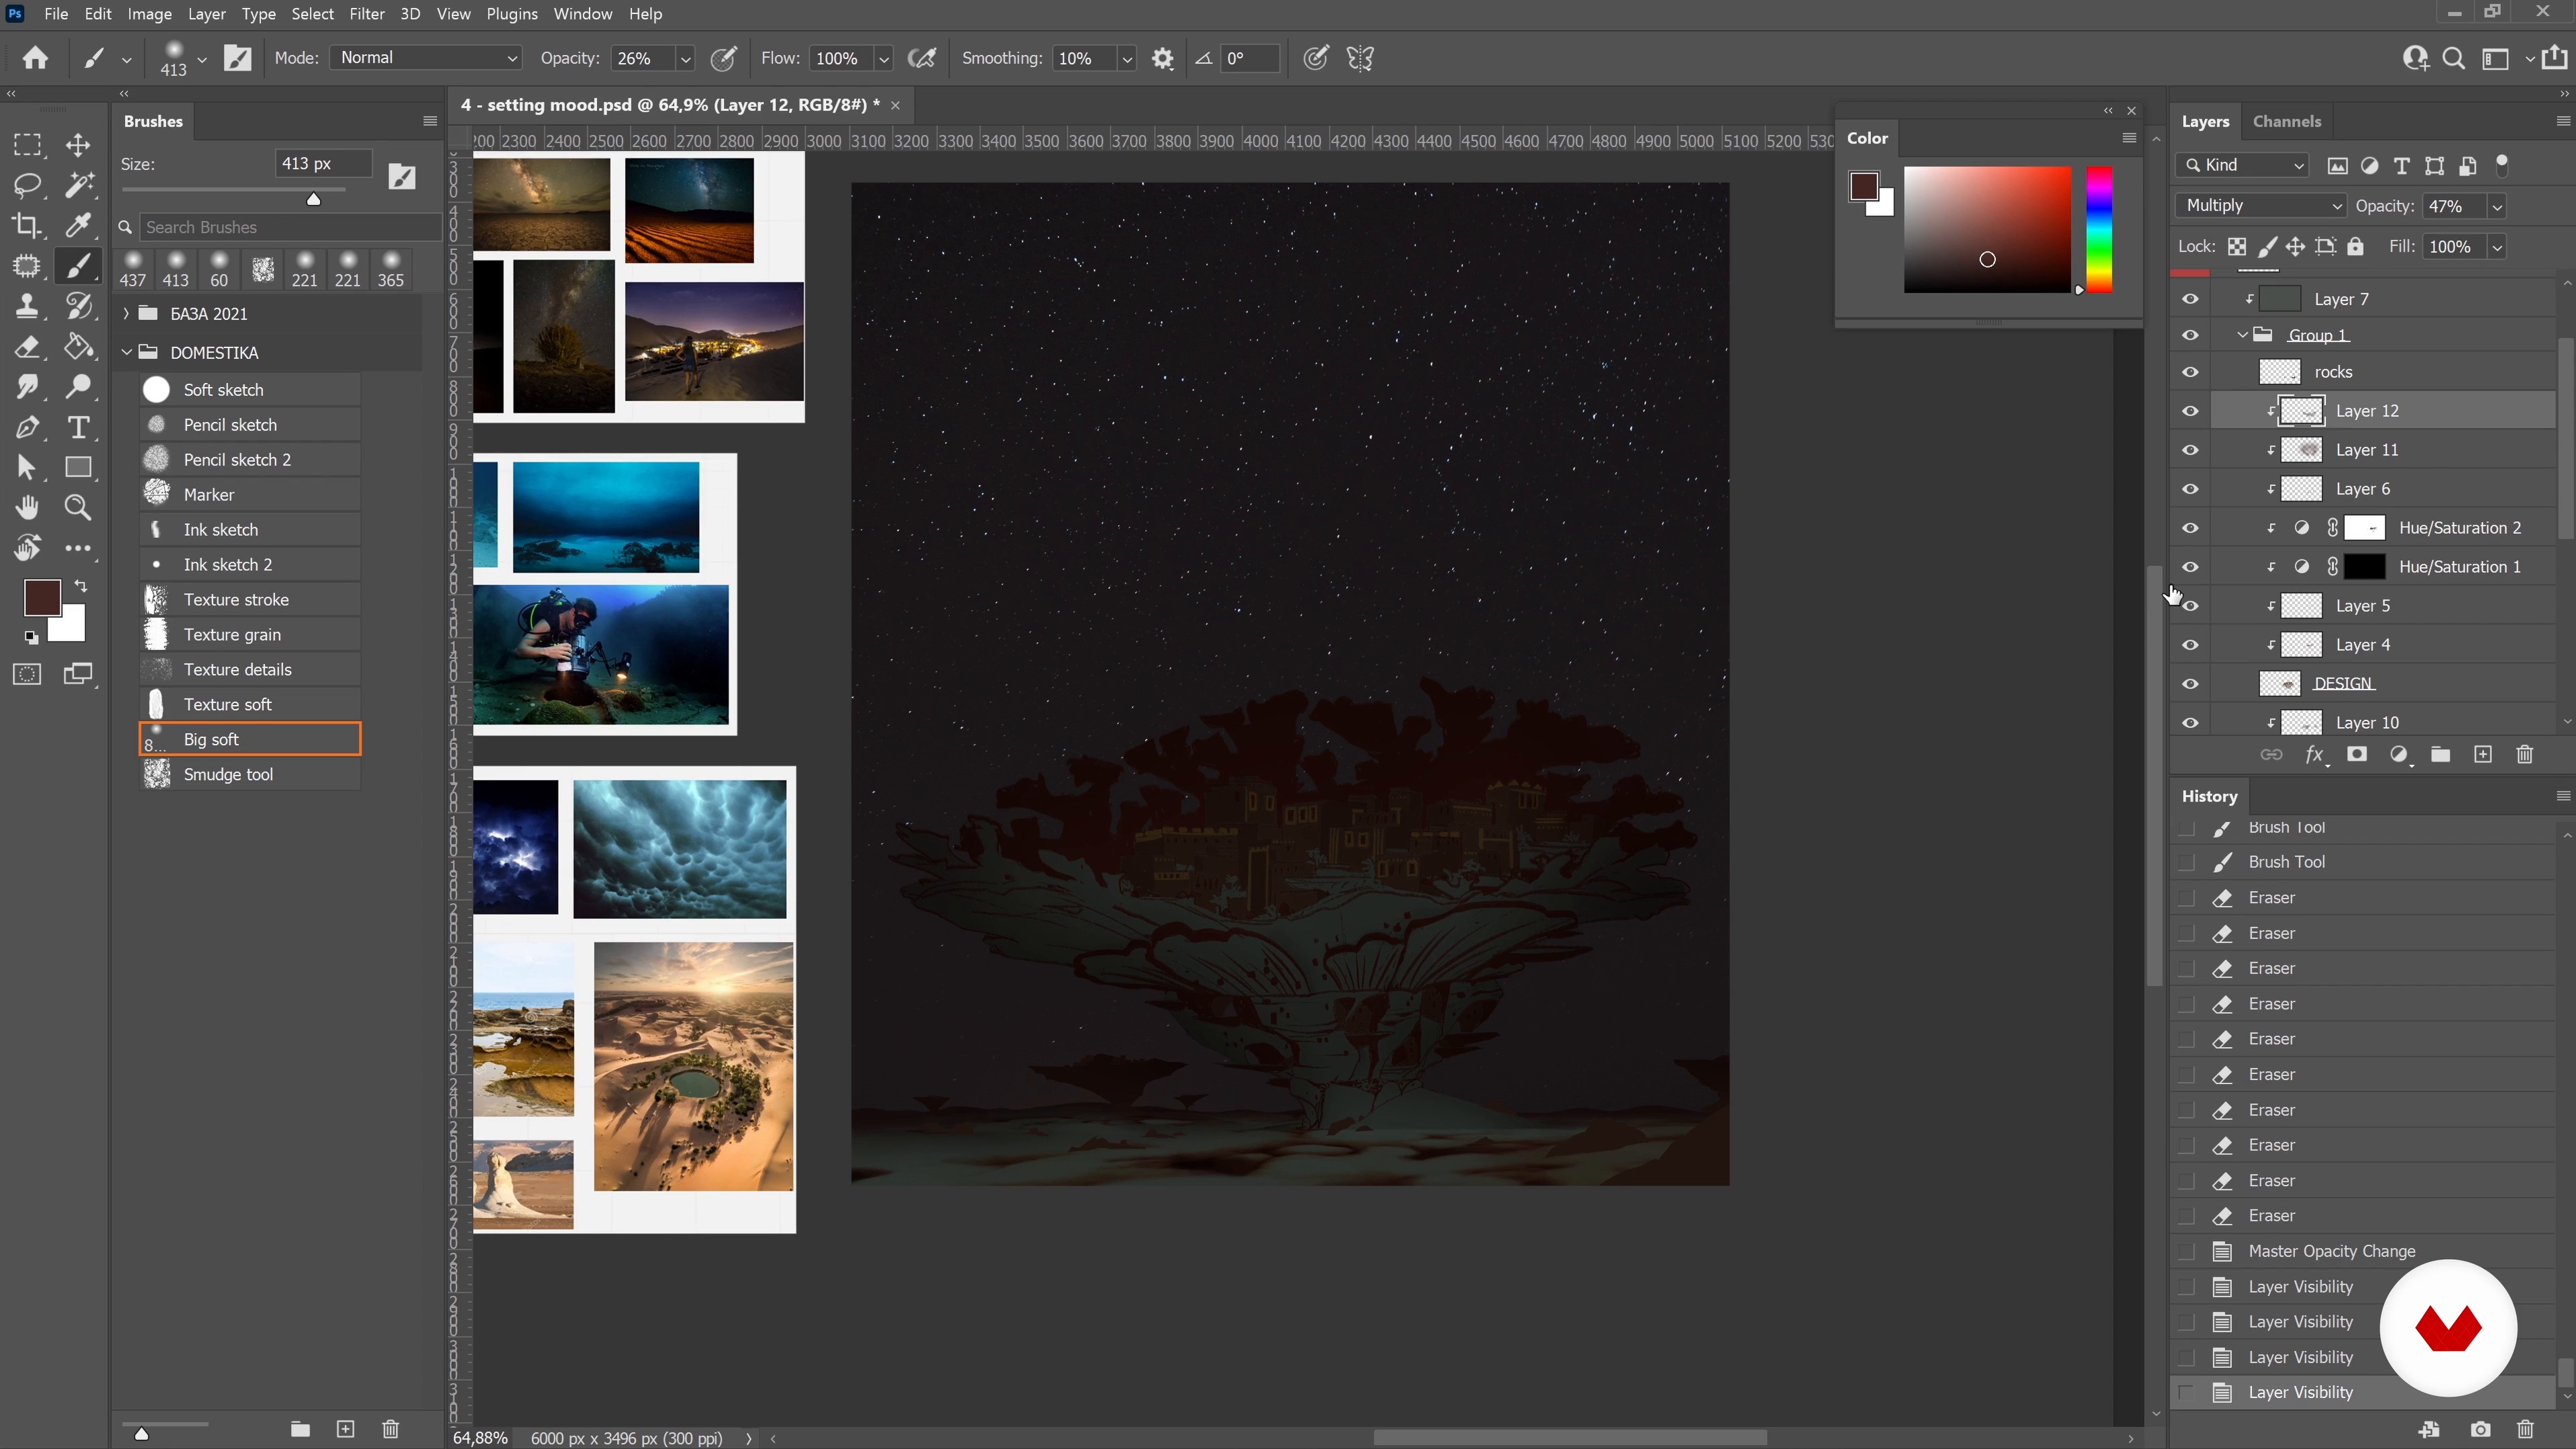Screen dimensions: 2576x1449
Task: Swap foreground and background colors
Action: (81, 586)
